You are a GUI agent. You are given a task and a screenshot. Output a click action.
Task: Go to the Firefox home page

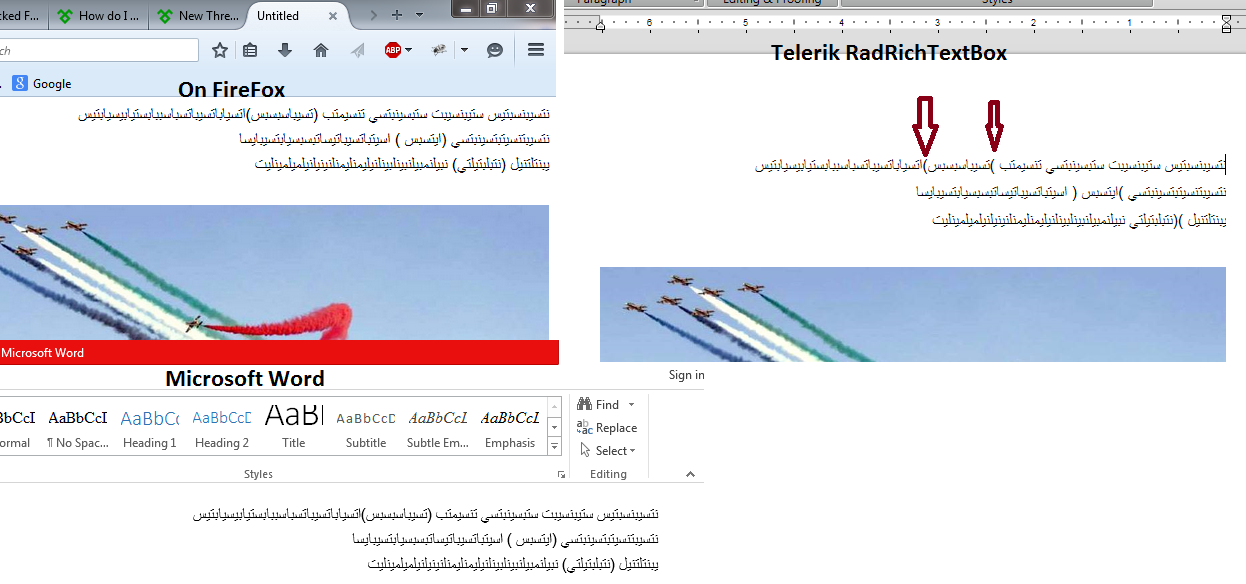tap(321, 50)
